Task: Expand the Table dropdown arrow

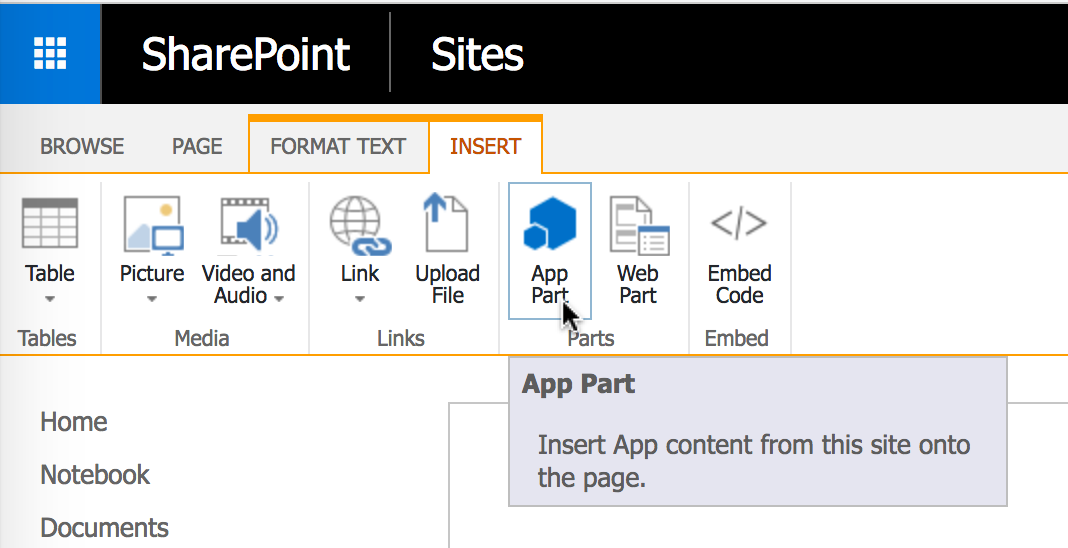Action: tap(50, 299)
